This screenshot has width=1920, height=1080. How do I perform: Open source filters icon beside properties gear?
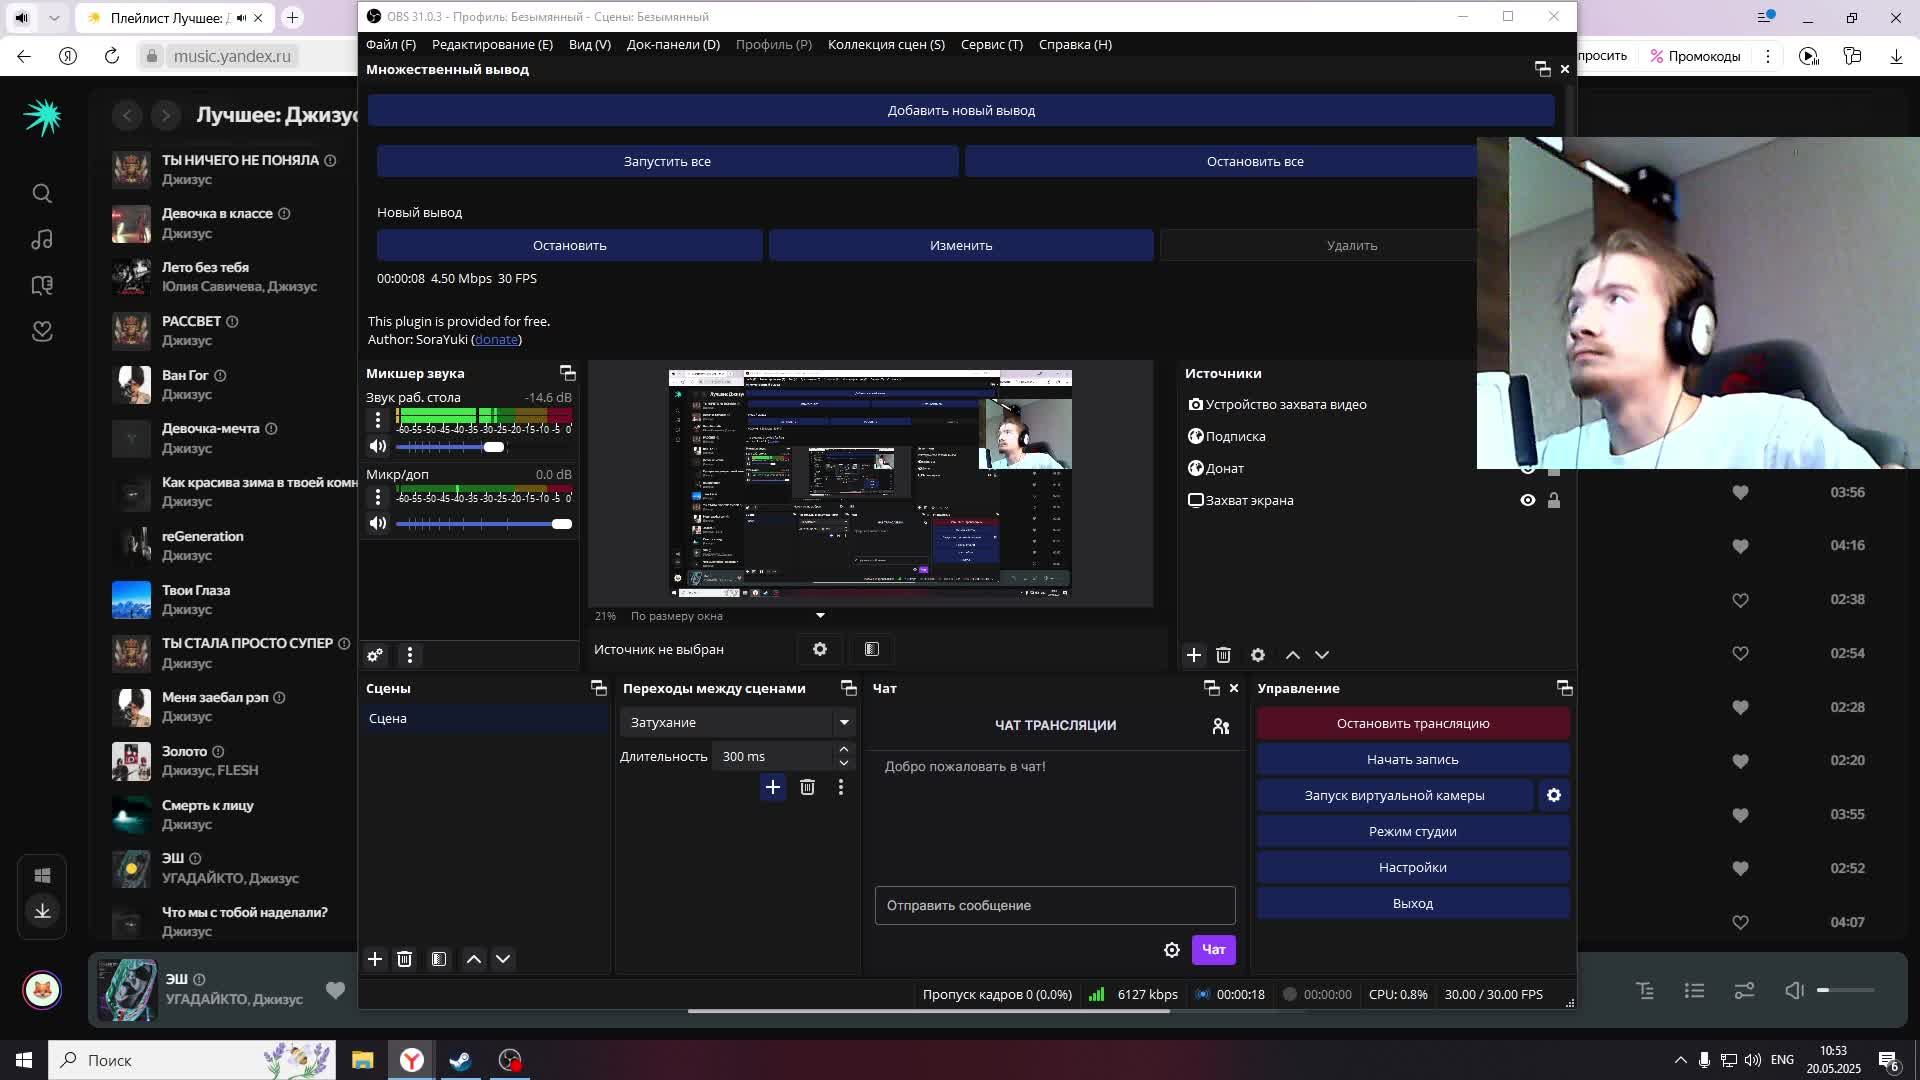point(872,649)
